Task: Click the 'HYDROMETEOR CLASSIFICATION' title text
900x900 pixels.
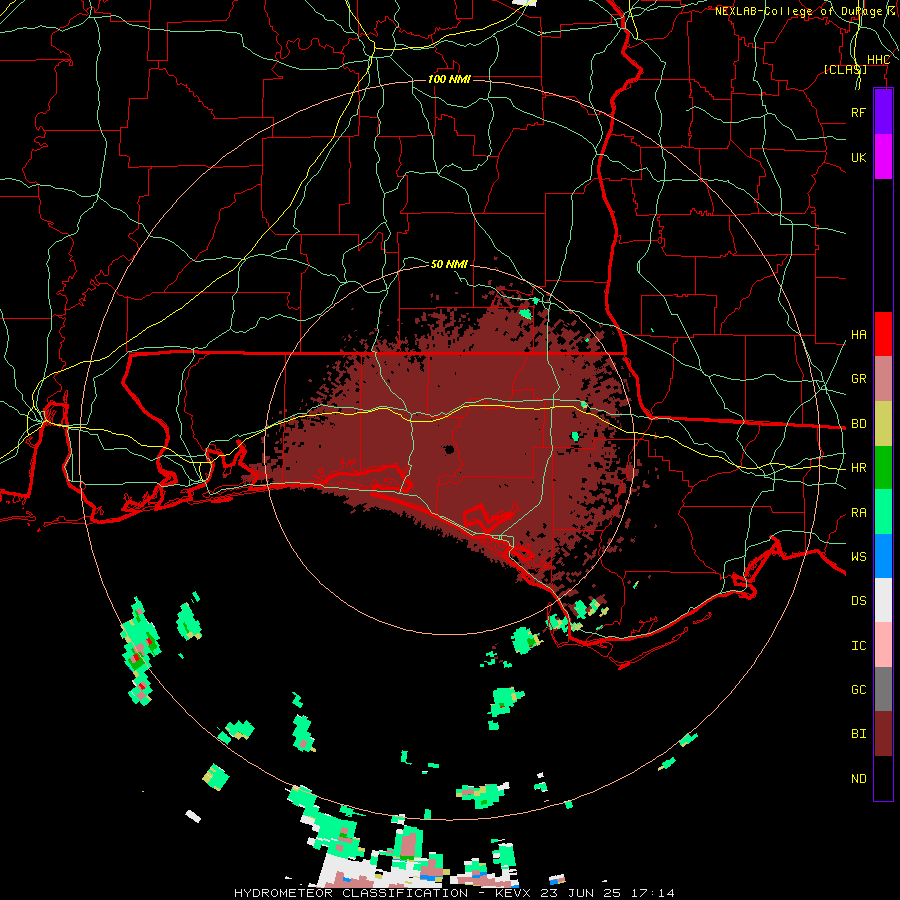Action: 351,893
